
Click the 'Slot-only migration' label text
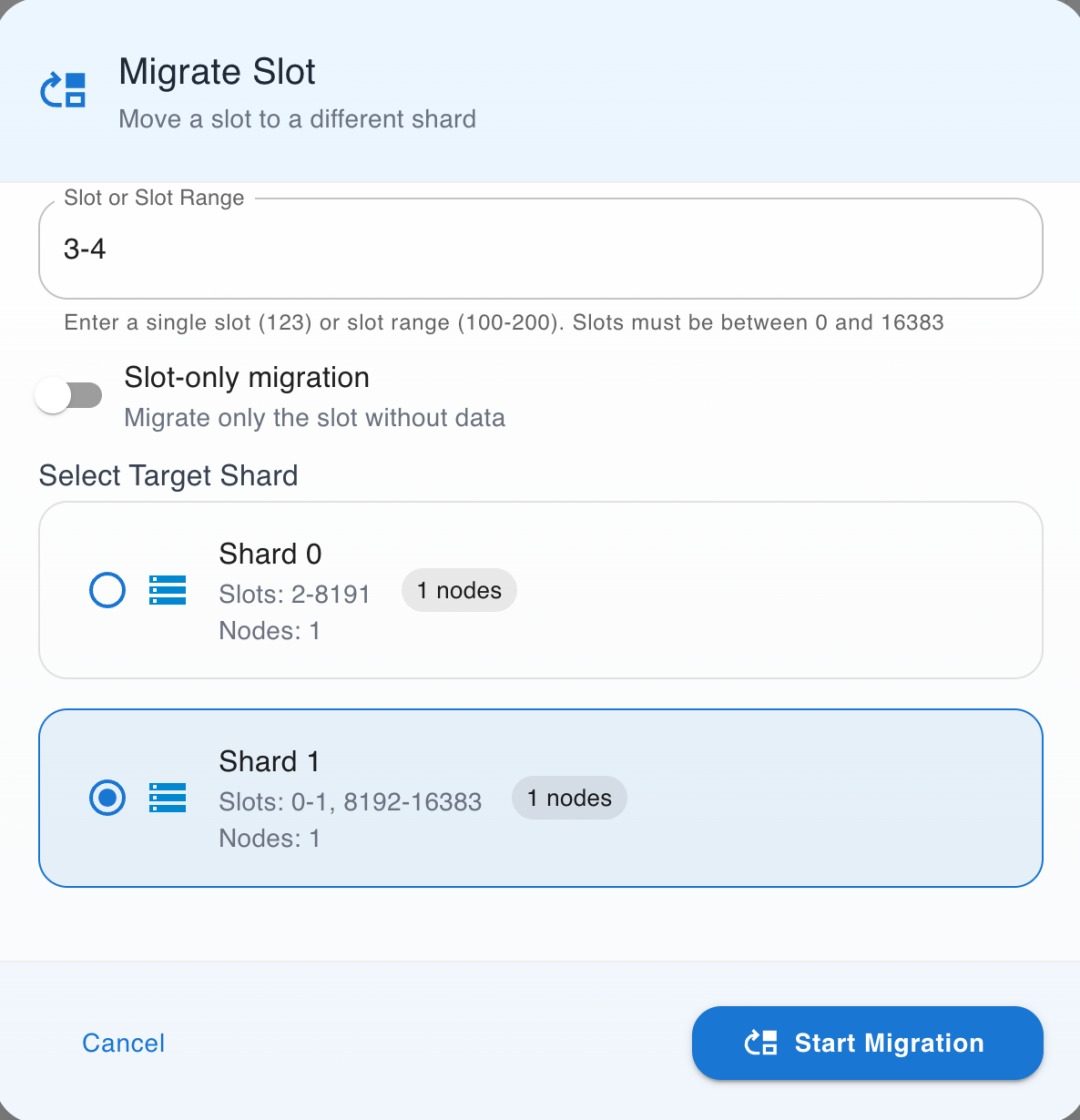point(246,377)
